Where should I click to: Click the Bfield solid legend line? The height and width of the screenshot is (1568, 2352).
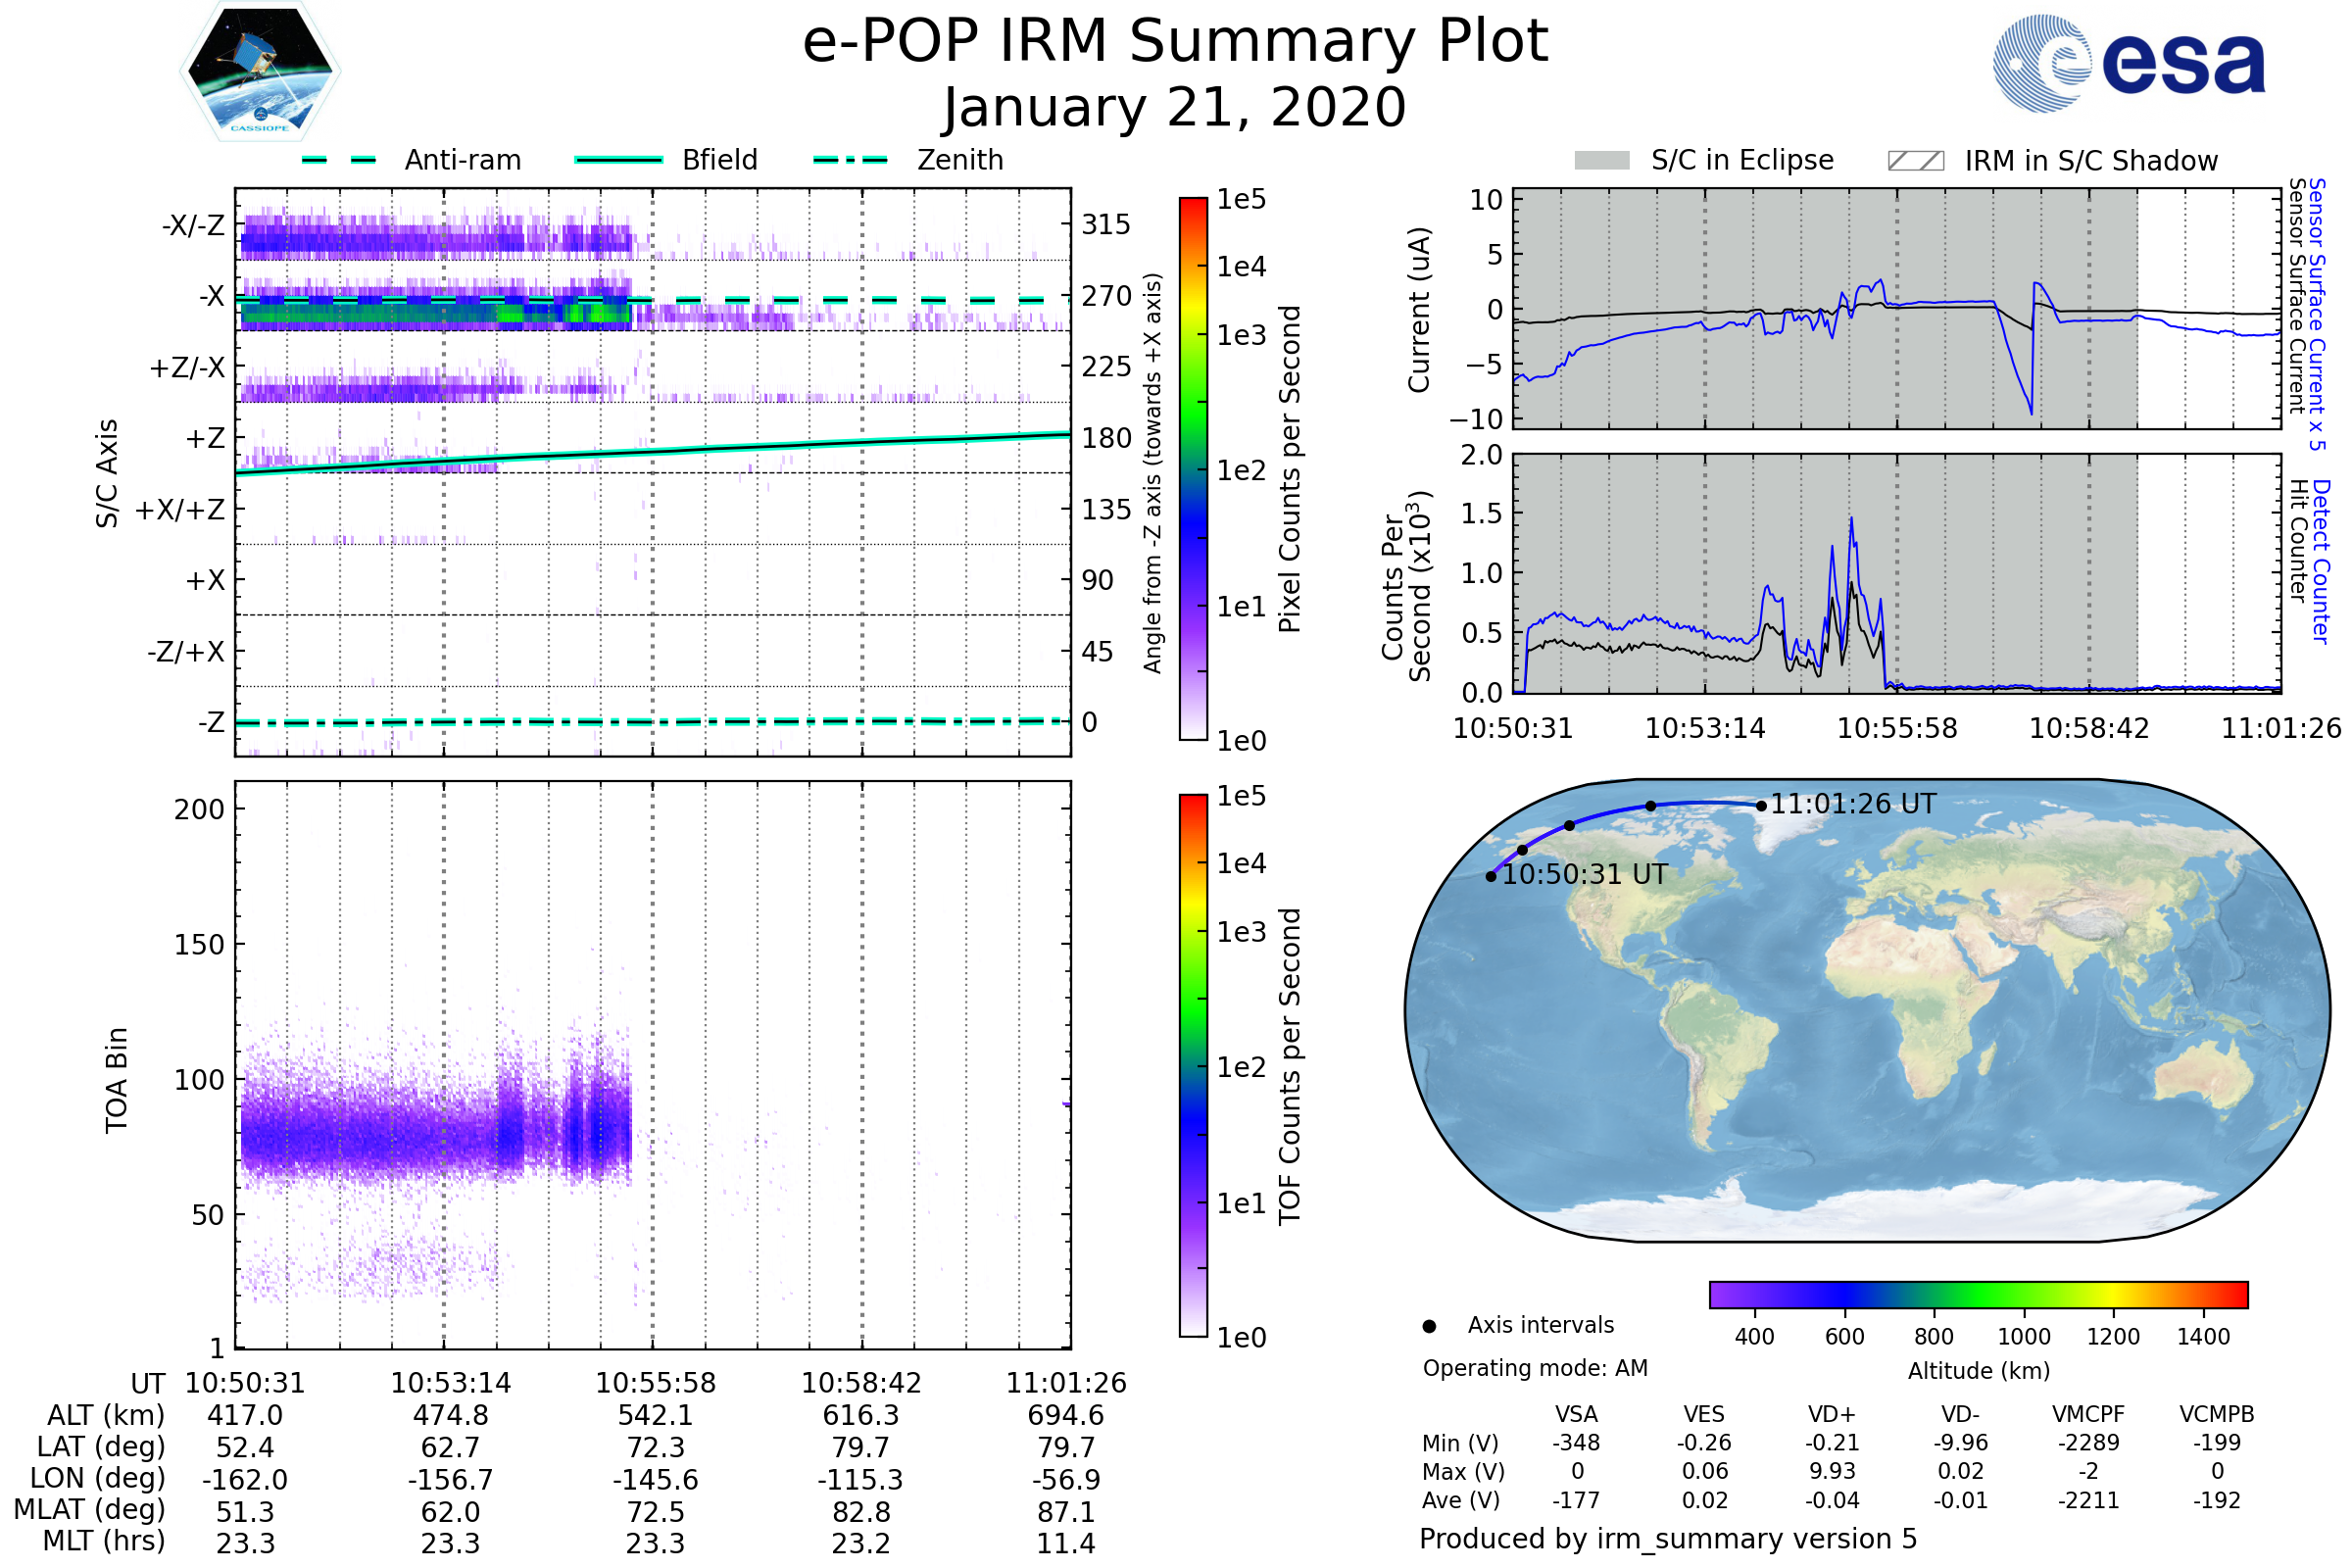pyautogui.click(x=618, y=160)
